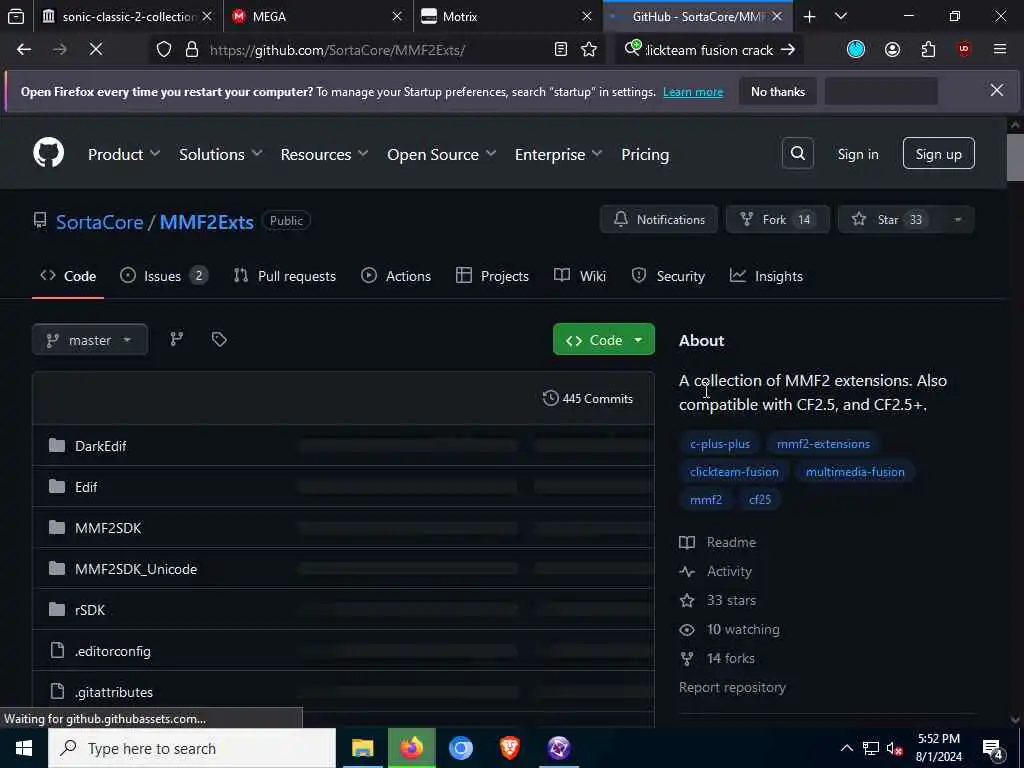Go to the Actions tab

(396, 276)
